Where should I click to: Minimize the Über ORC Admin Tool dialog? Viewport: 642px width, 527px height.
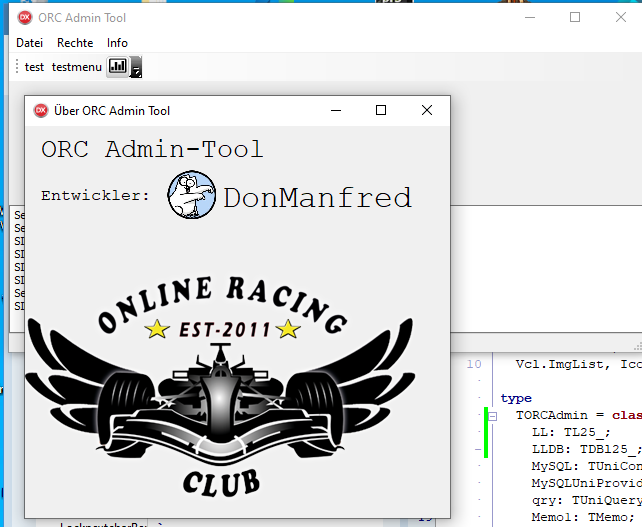click(x=335, y=111)
